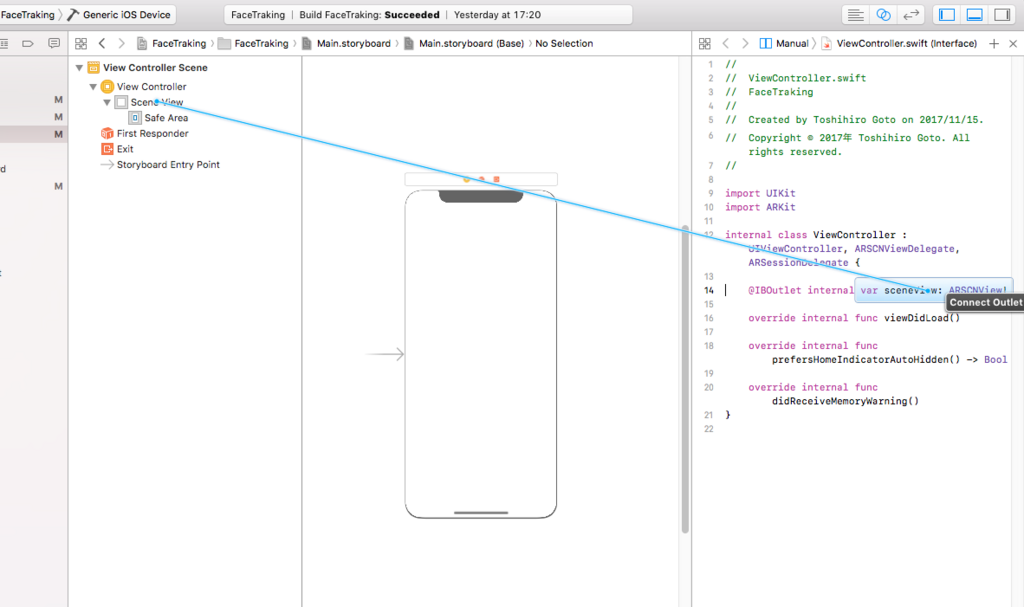1024x607 pixels.
Task: Collapse the Scene View disclosure triangle
Action: coord(106,102)
